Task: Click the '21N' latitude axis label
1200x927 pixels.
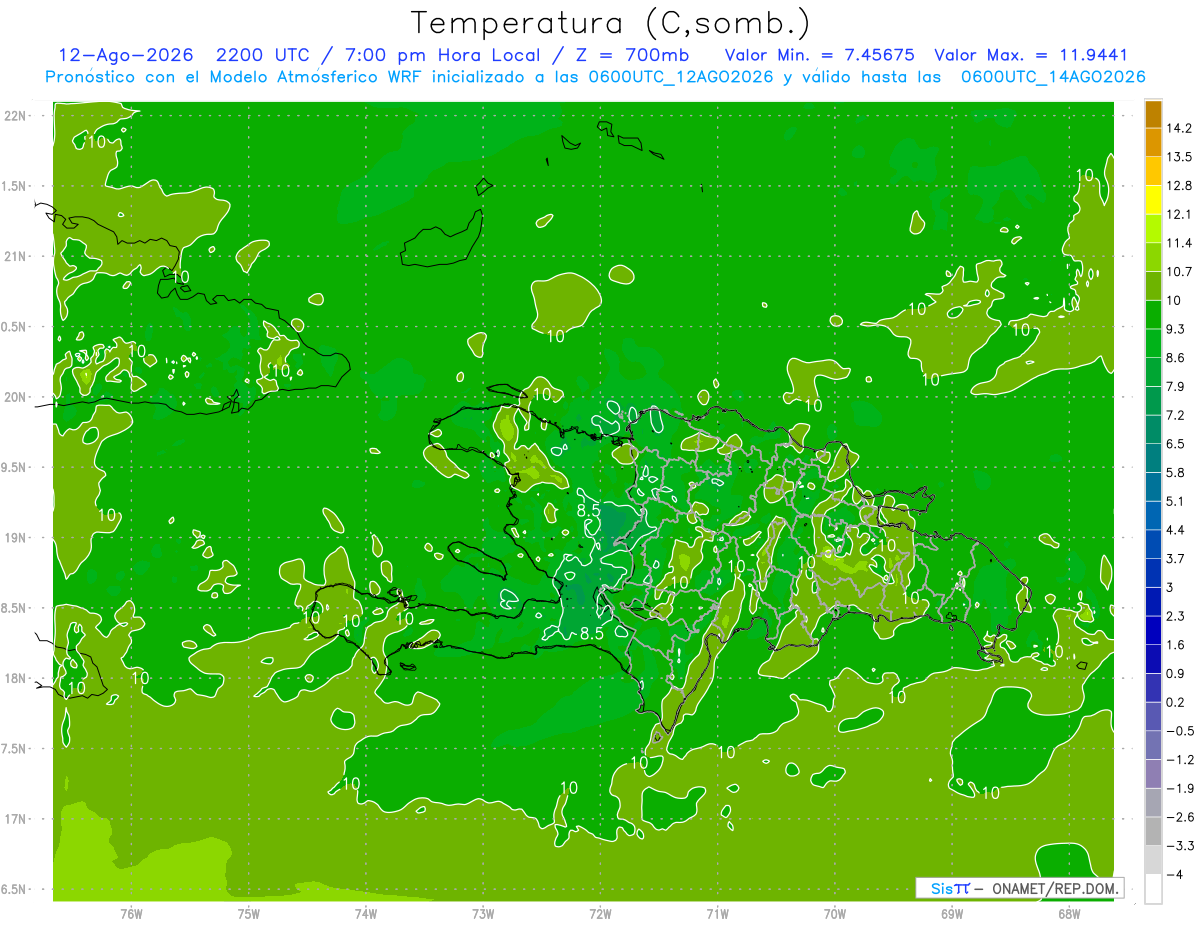Action: pos(17,257)
